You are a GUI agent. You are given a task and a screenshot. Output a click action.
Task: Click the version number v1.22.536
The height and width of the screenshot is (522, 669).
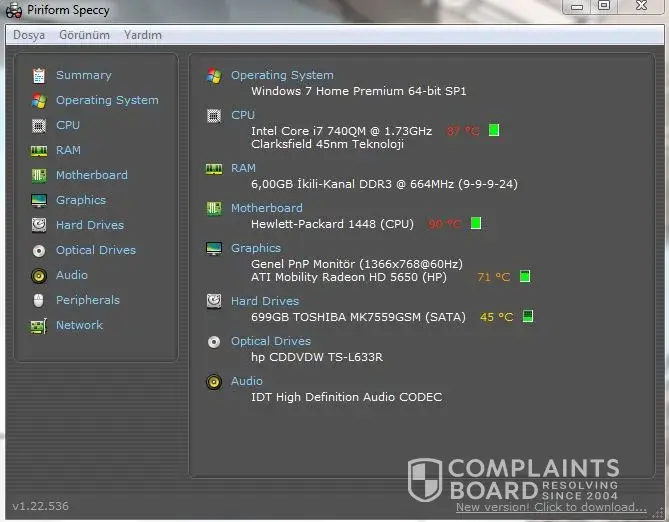click(x=41, y=506)
